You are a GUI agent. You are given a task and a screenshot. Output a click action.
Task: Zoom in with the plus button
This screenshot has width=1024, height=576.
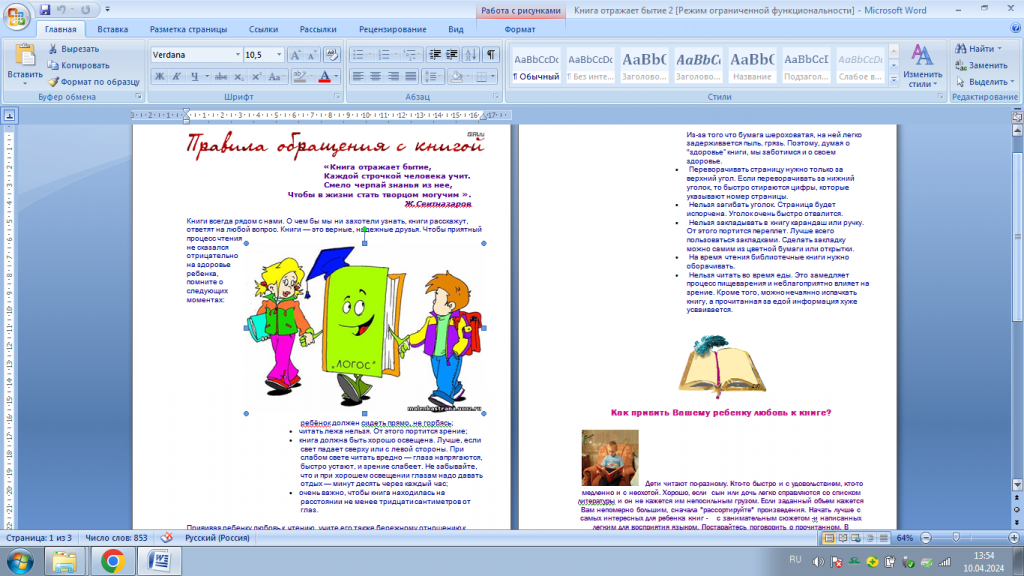[x=1014, y=538]
